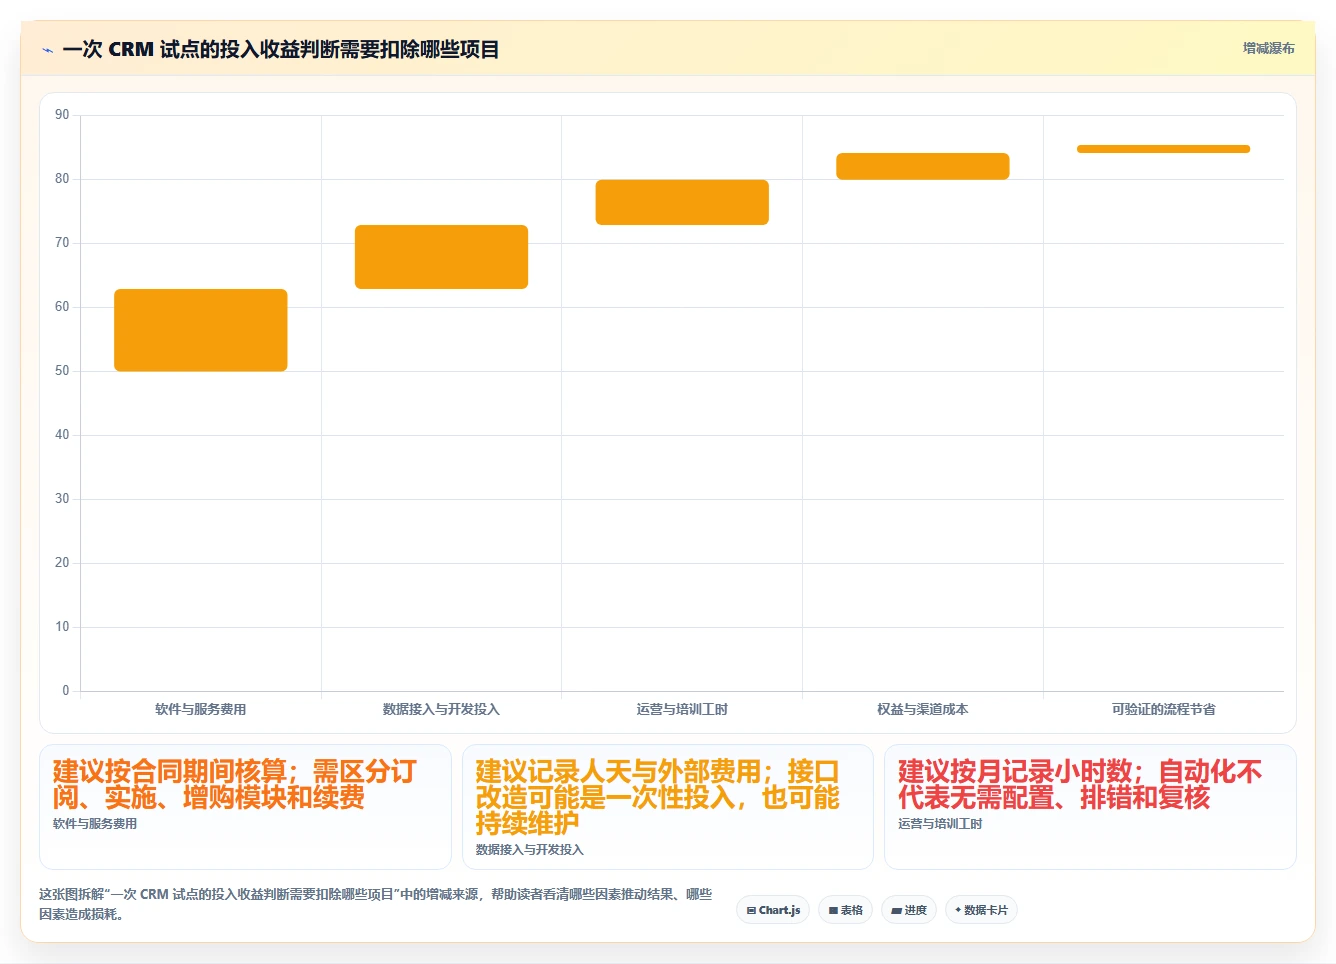Click the lightning icon beside the title
This screenshot has width=1336, height=964.
pyautogui.click(x=47, y=50)
